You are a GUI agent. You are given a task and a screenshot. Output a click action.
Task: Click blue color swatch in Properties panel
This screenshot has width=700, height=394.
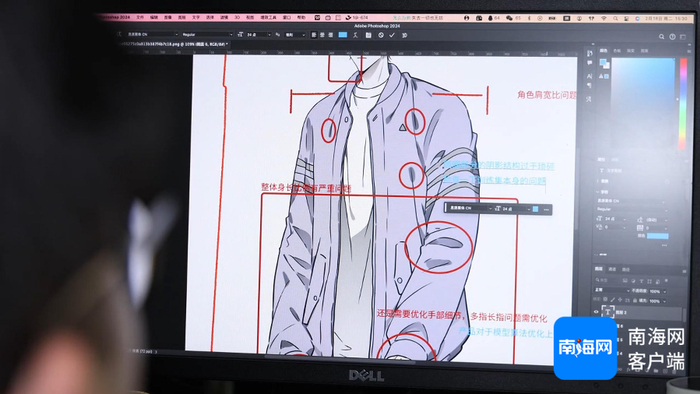point(658,236)
